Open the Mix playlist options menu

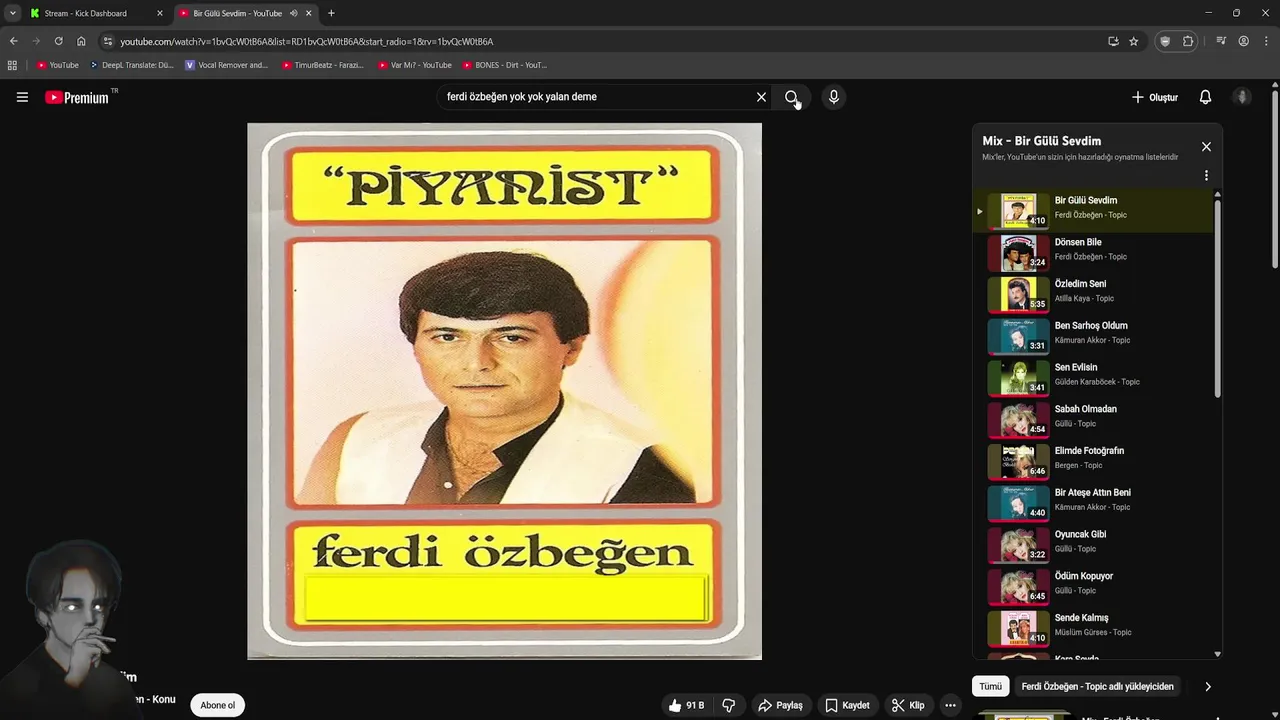1206,175
